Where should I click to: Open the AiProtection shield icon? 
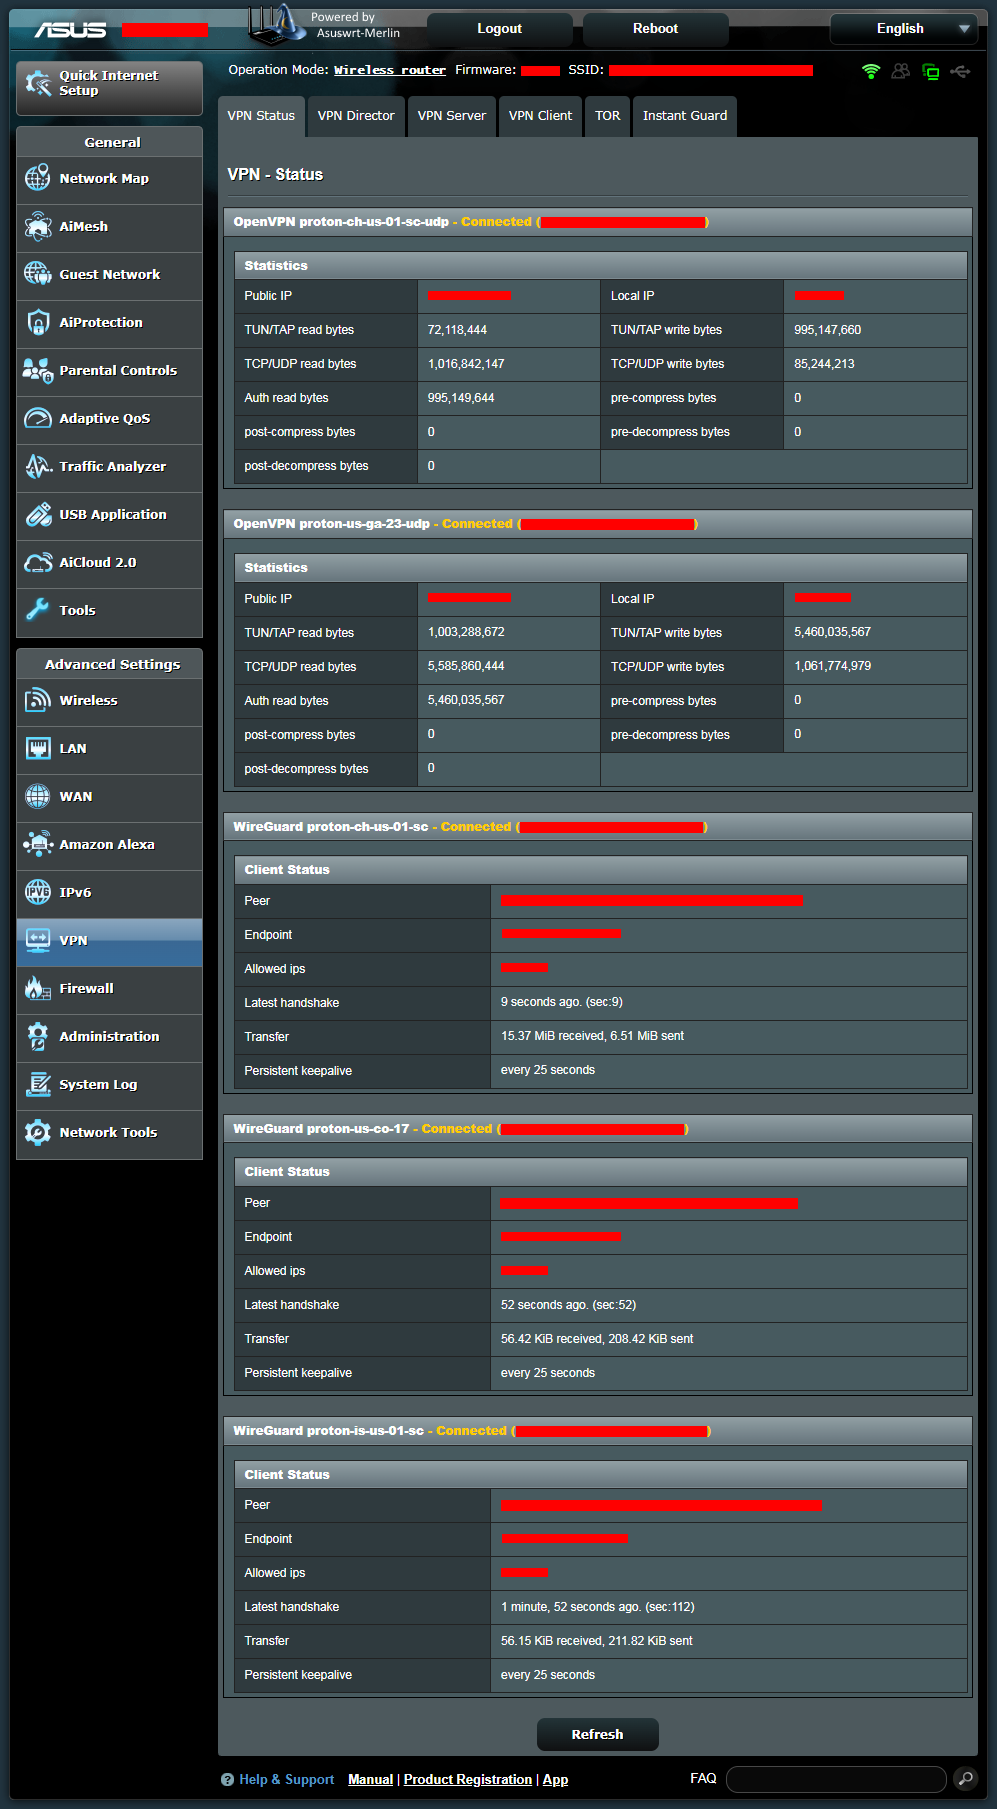pyautogui.click(x=38, y=322)
